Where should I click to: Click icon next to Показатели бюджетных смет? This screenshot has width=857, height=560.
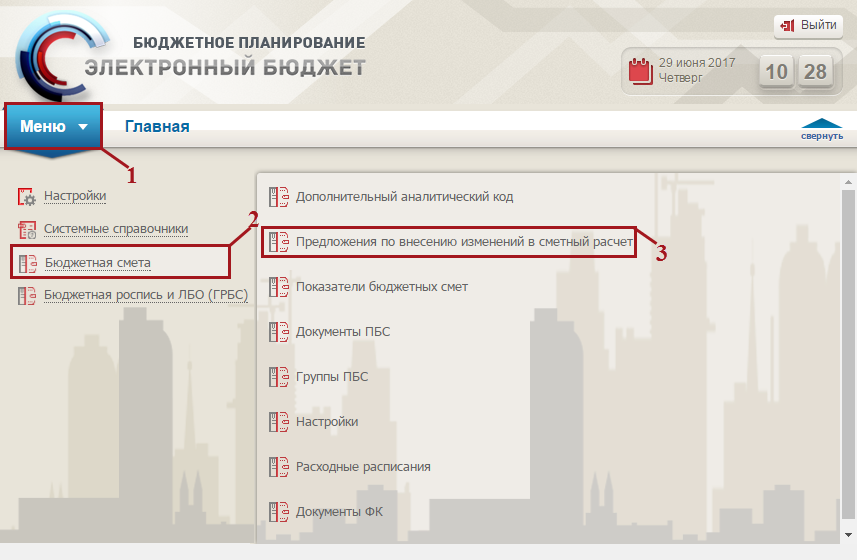278,287
